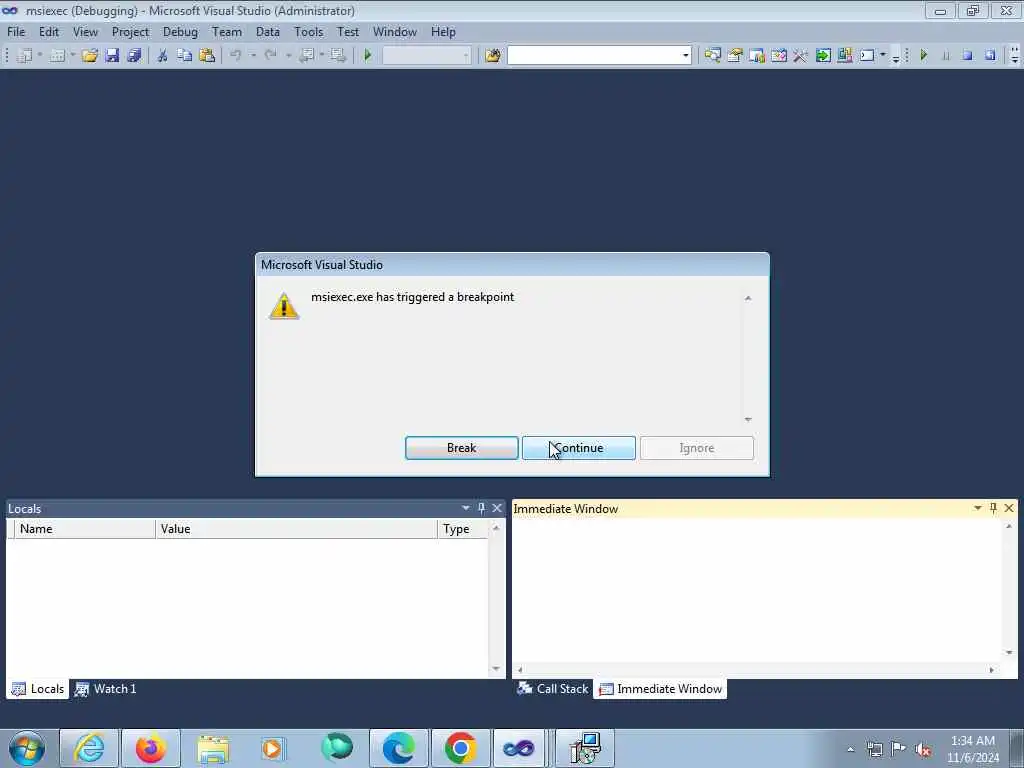Click the Continue button in dialog
1024x768 pixels.
point(579,448)
